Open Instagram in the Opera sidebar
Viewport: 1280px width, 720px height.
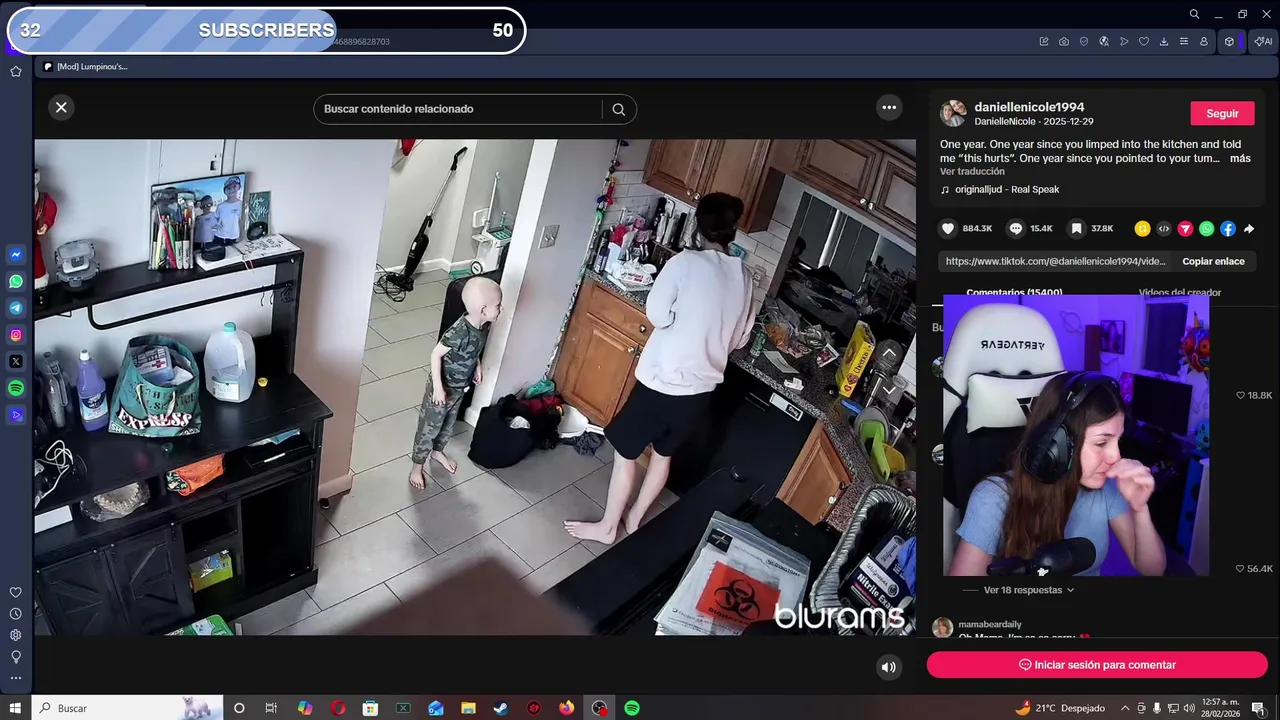pos(16,335)
